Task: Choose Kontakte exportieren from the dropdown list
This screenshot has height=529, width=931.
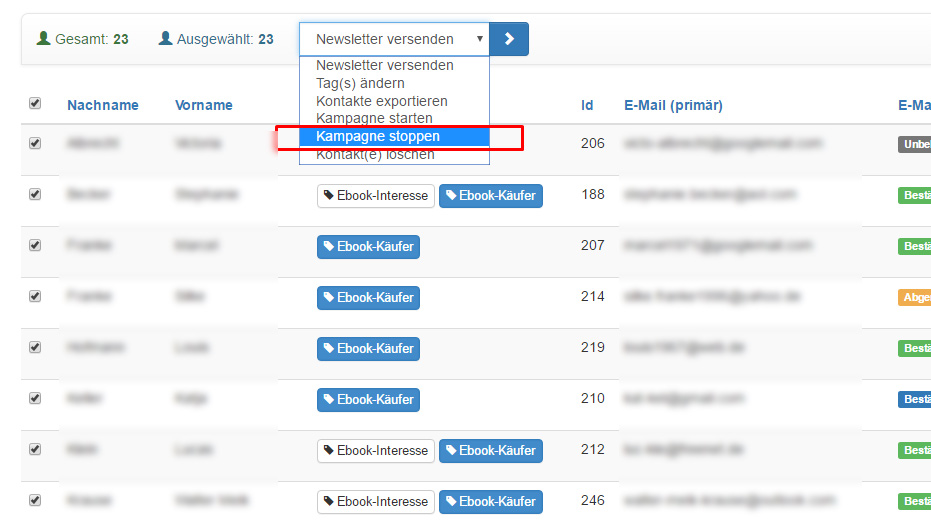Action: coord(381,101)
